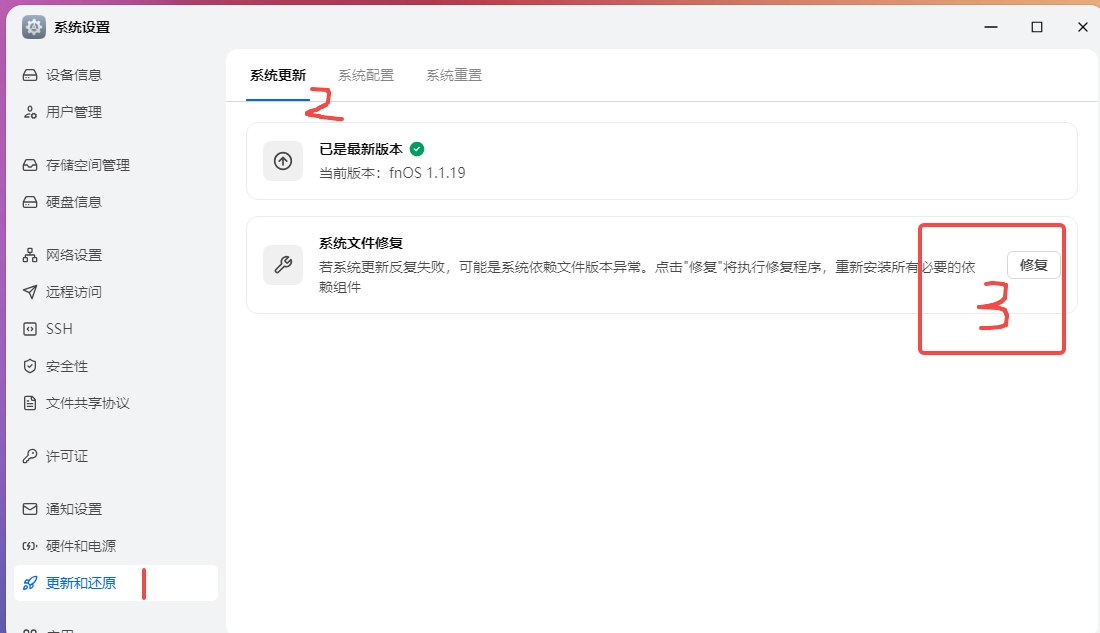
Task: Click the hard disk info icon
Action: [30, 202]
